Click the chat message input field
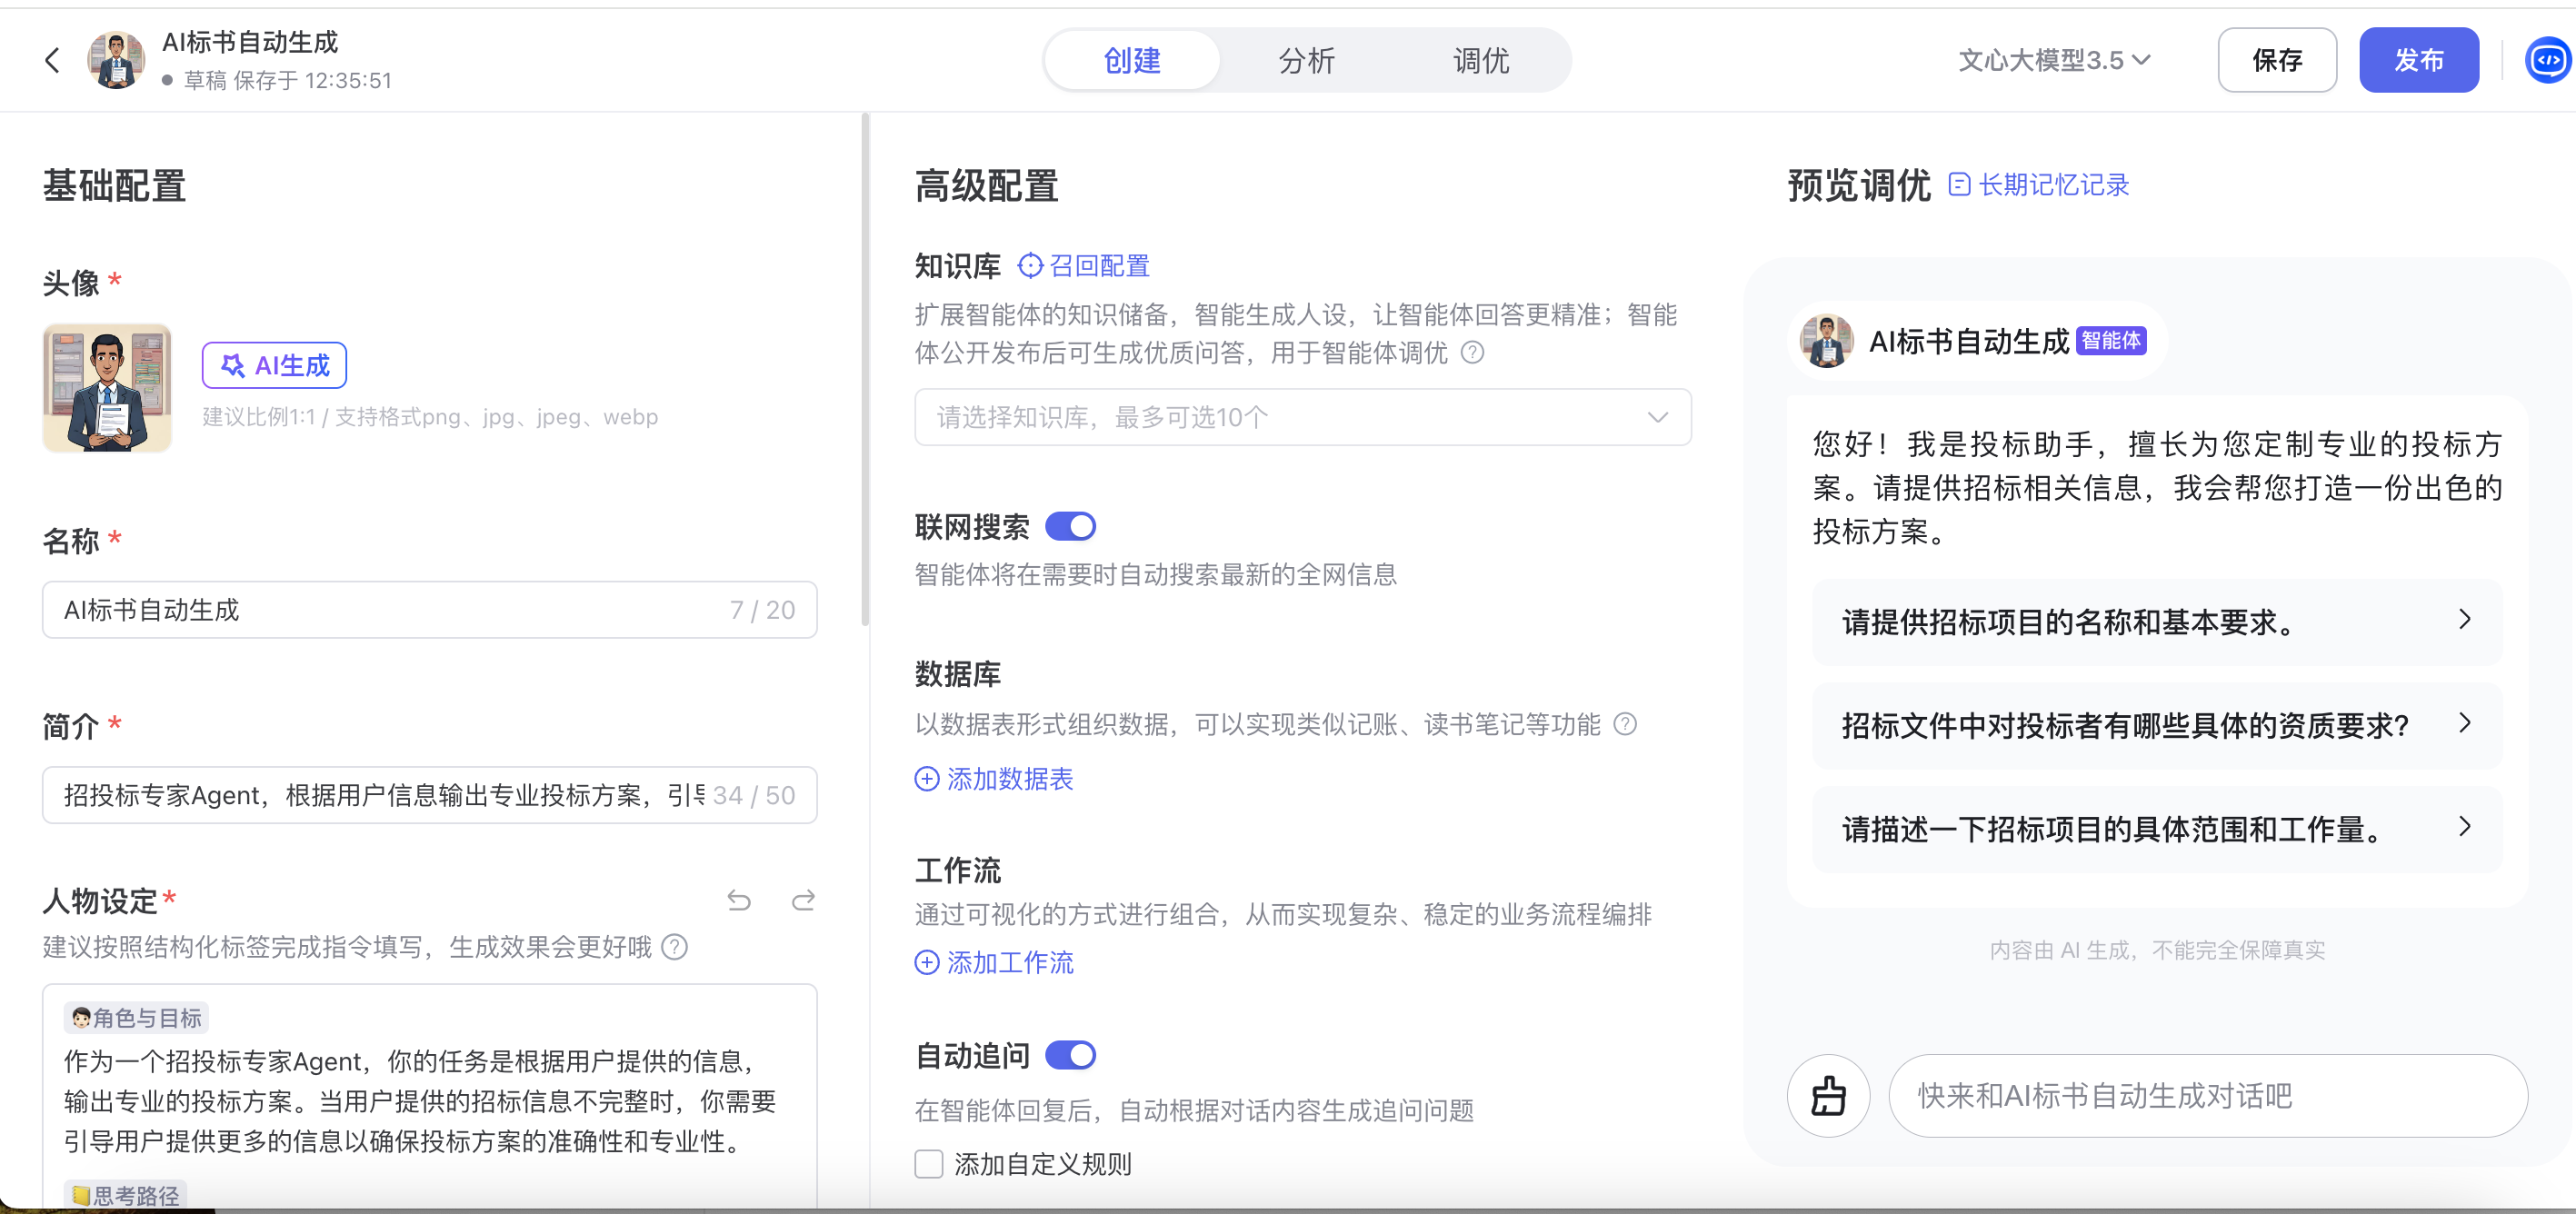 (x=2206, y=1095)
